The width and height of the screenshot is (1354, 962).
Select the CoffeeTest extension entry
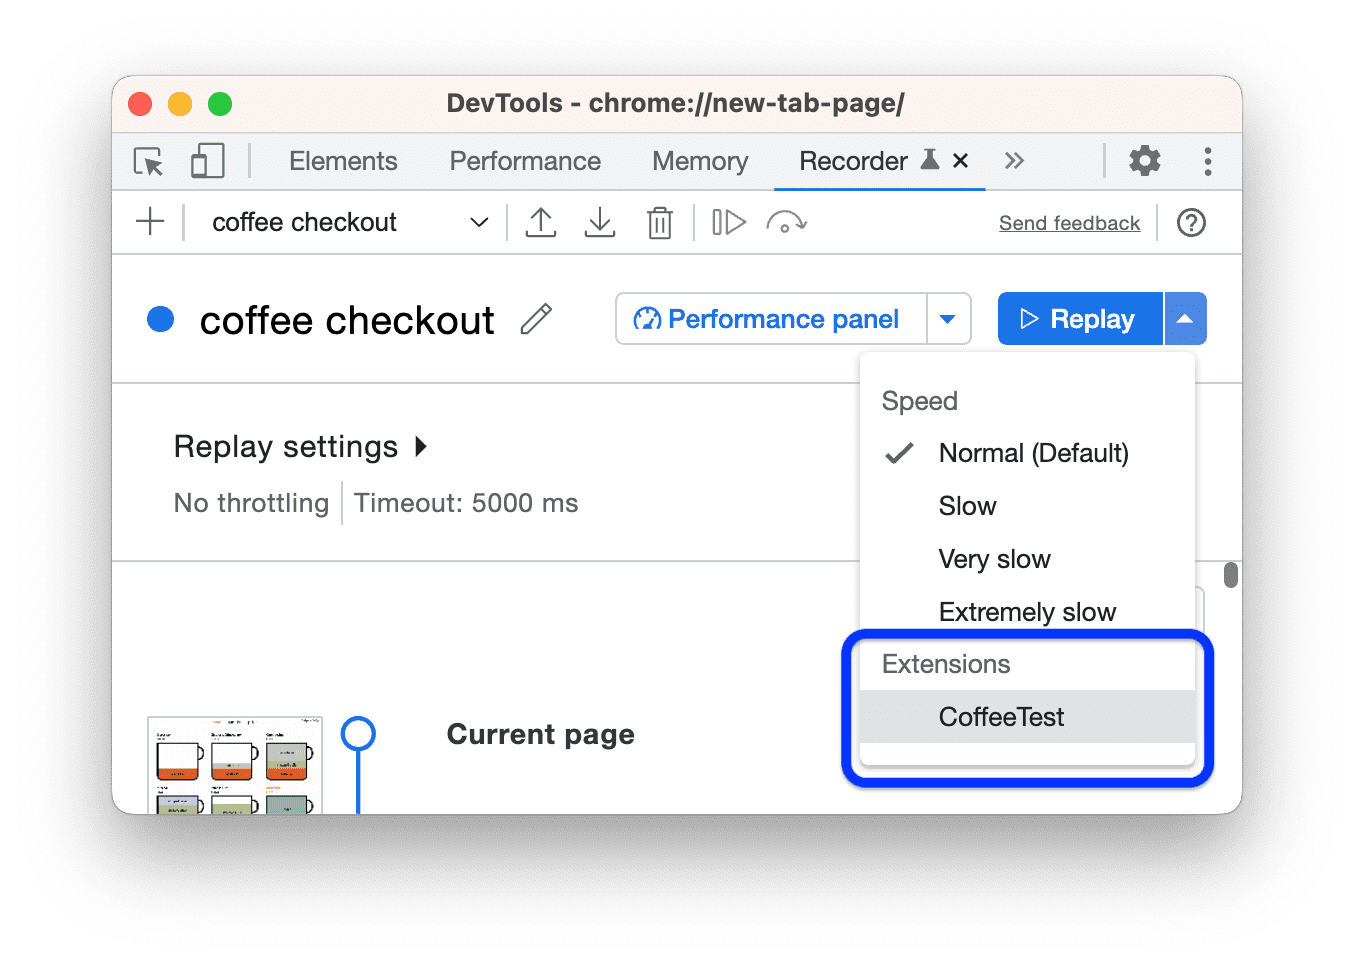point(1001,717)
